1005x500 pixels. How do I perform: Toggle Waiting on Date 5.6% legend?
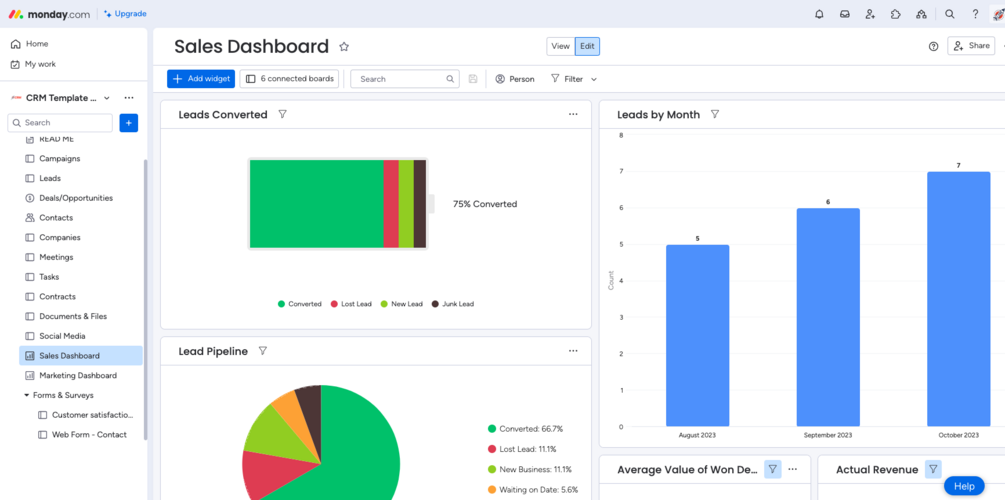click(533, 490)
